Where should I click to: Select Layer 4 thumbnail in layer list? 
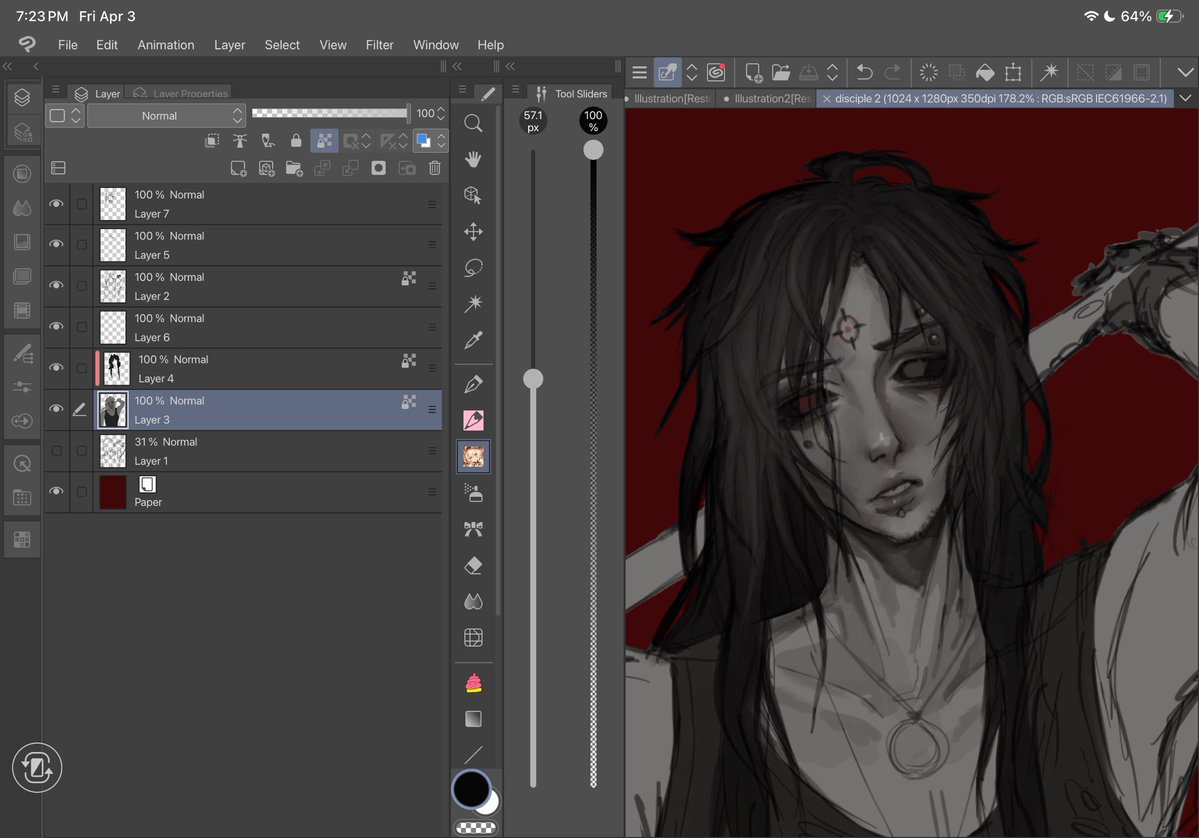(116, 369)
